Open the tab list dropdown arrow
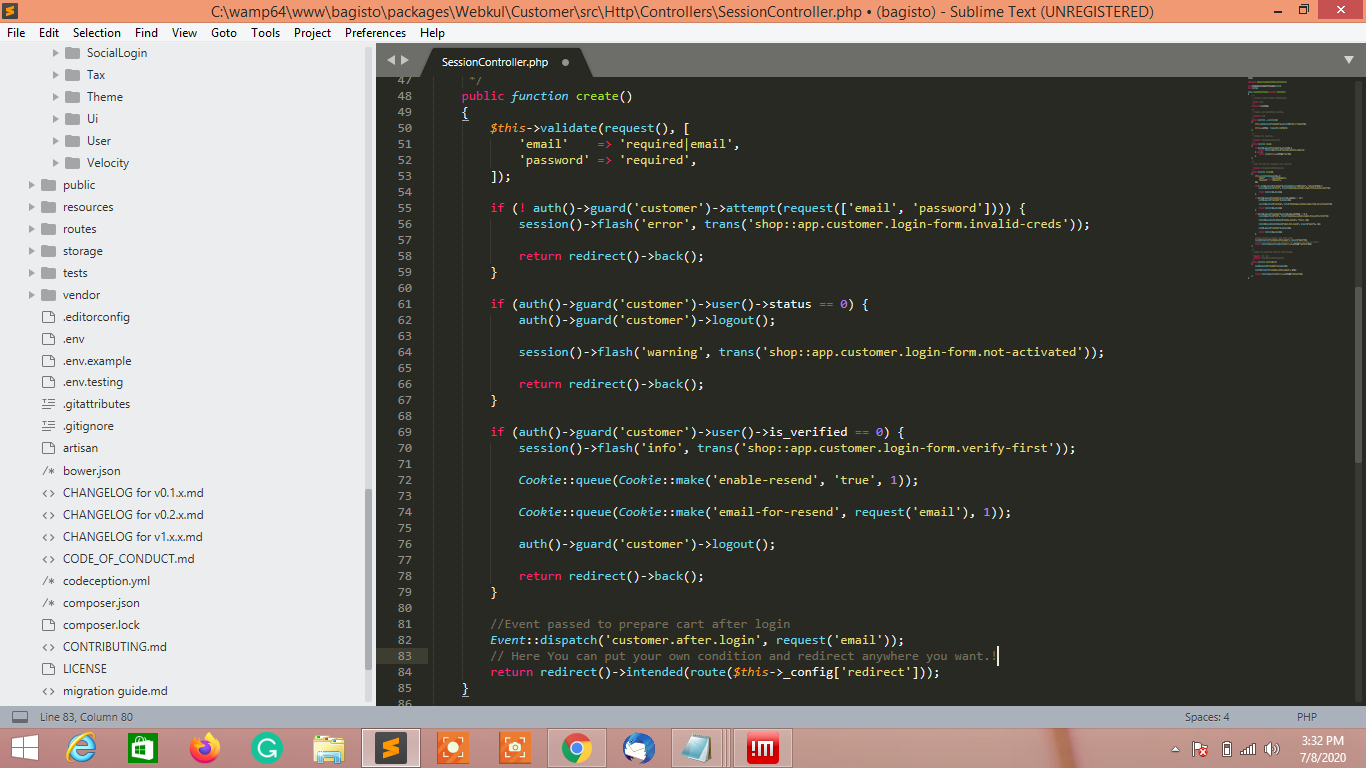Image resolution: width=1366 pixels, height=768 pixels. click(x=1349, y=60)
